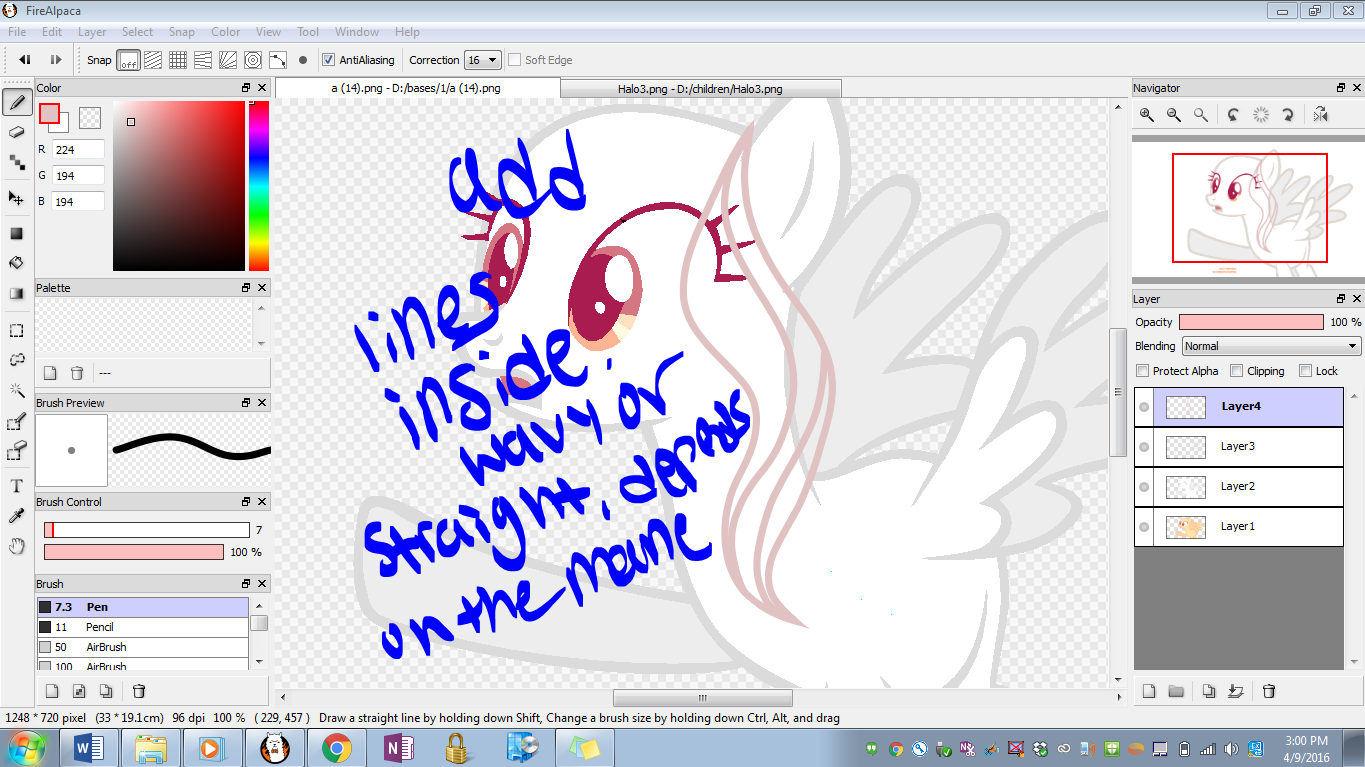Choose the Magic Wand selection tool
The image size is (1365, 767).
point(17,390)
